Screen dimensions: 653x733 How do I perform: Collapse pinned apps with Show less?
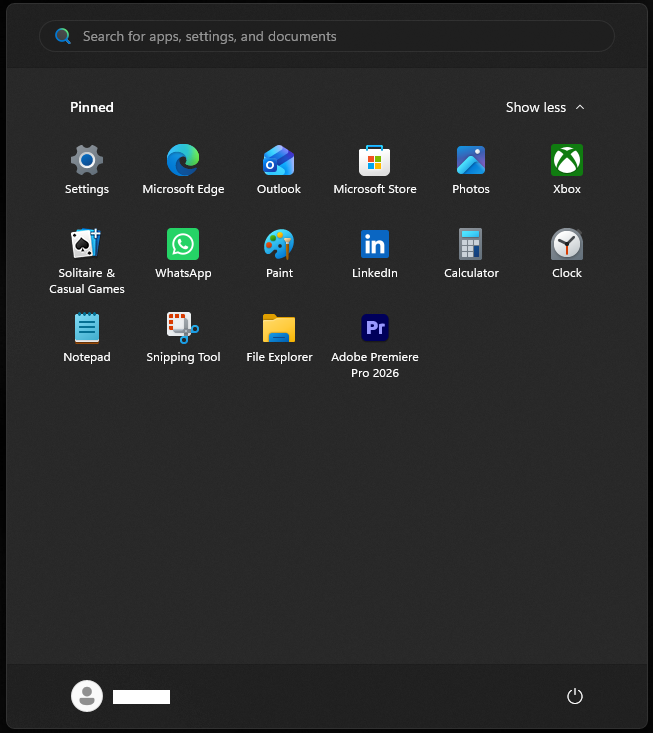[x=545, y=108]
